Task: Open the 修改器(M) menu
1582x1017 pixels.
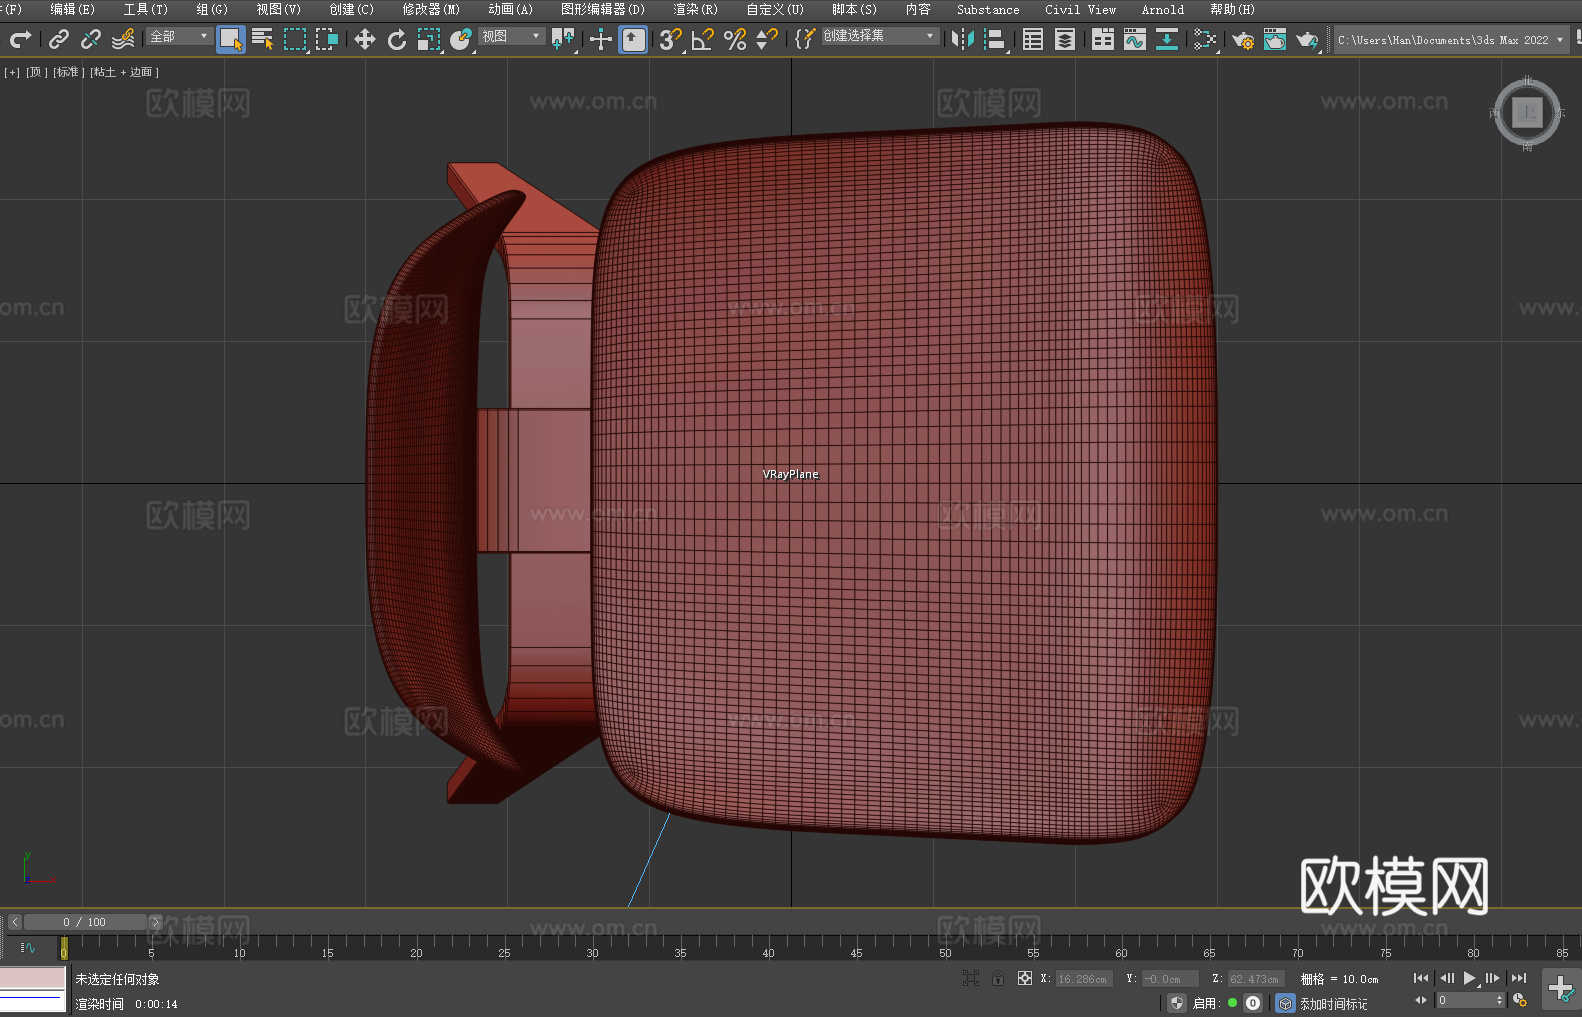Action: point(431,9)
